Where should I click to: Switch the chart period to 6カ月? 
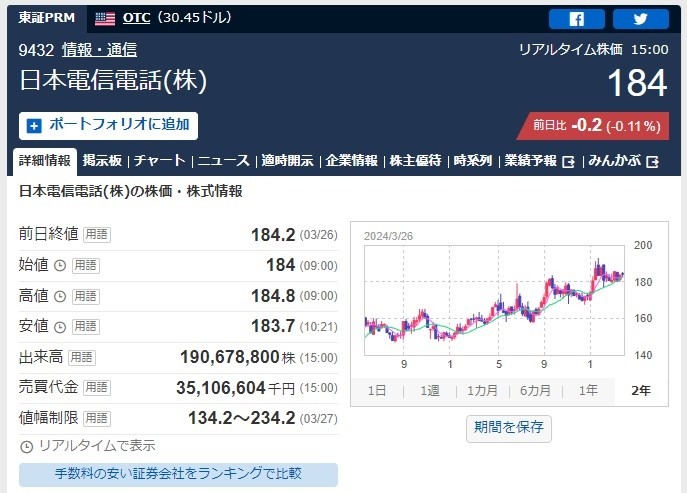535,390
